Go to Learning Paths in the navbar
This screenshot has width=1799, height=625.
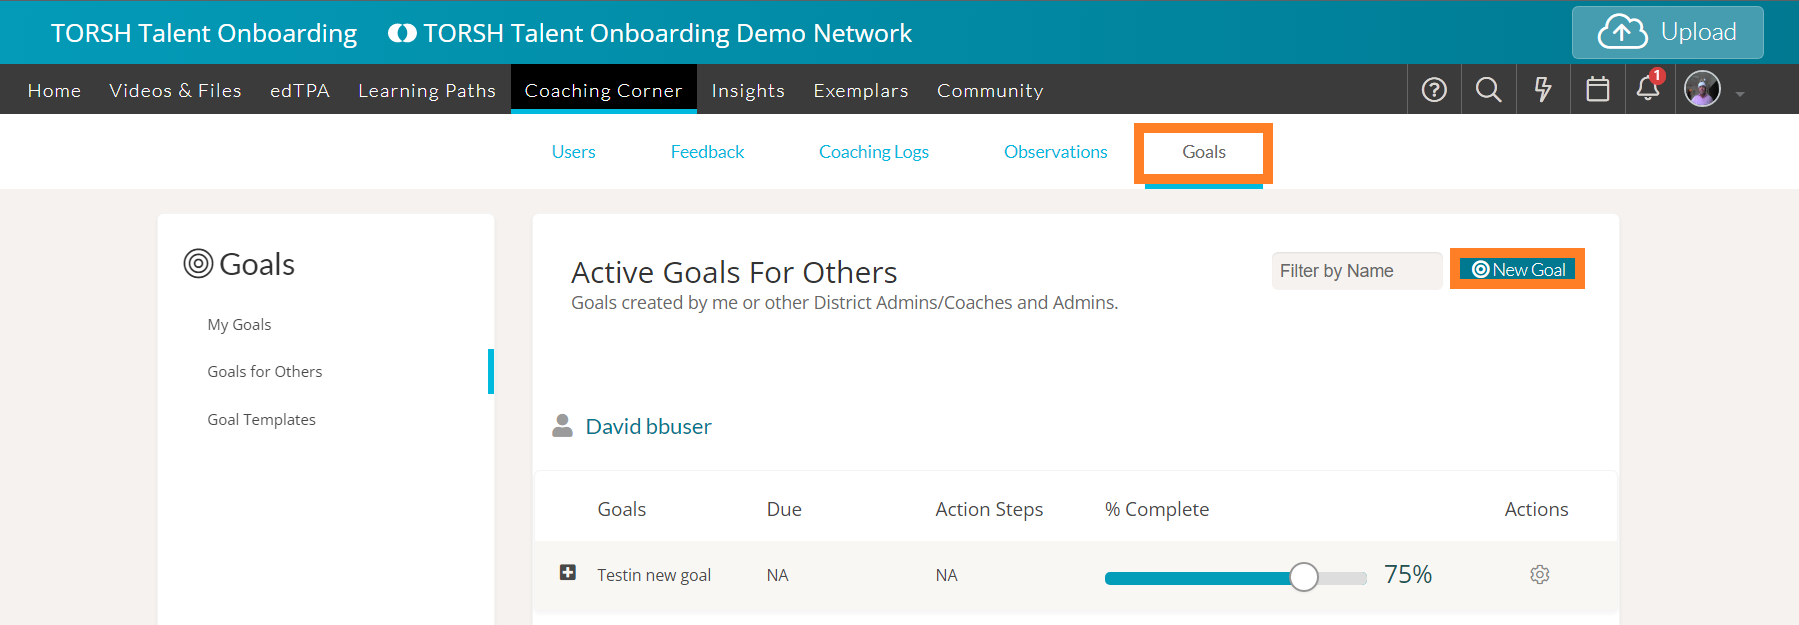427,91
